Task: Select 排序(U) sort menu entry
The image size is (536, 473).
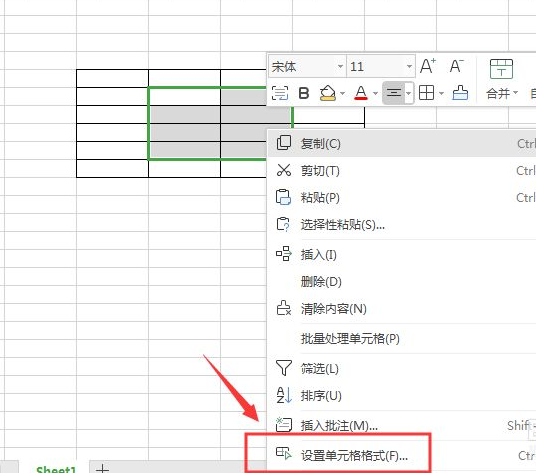Action: tap(401, 396)
